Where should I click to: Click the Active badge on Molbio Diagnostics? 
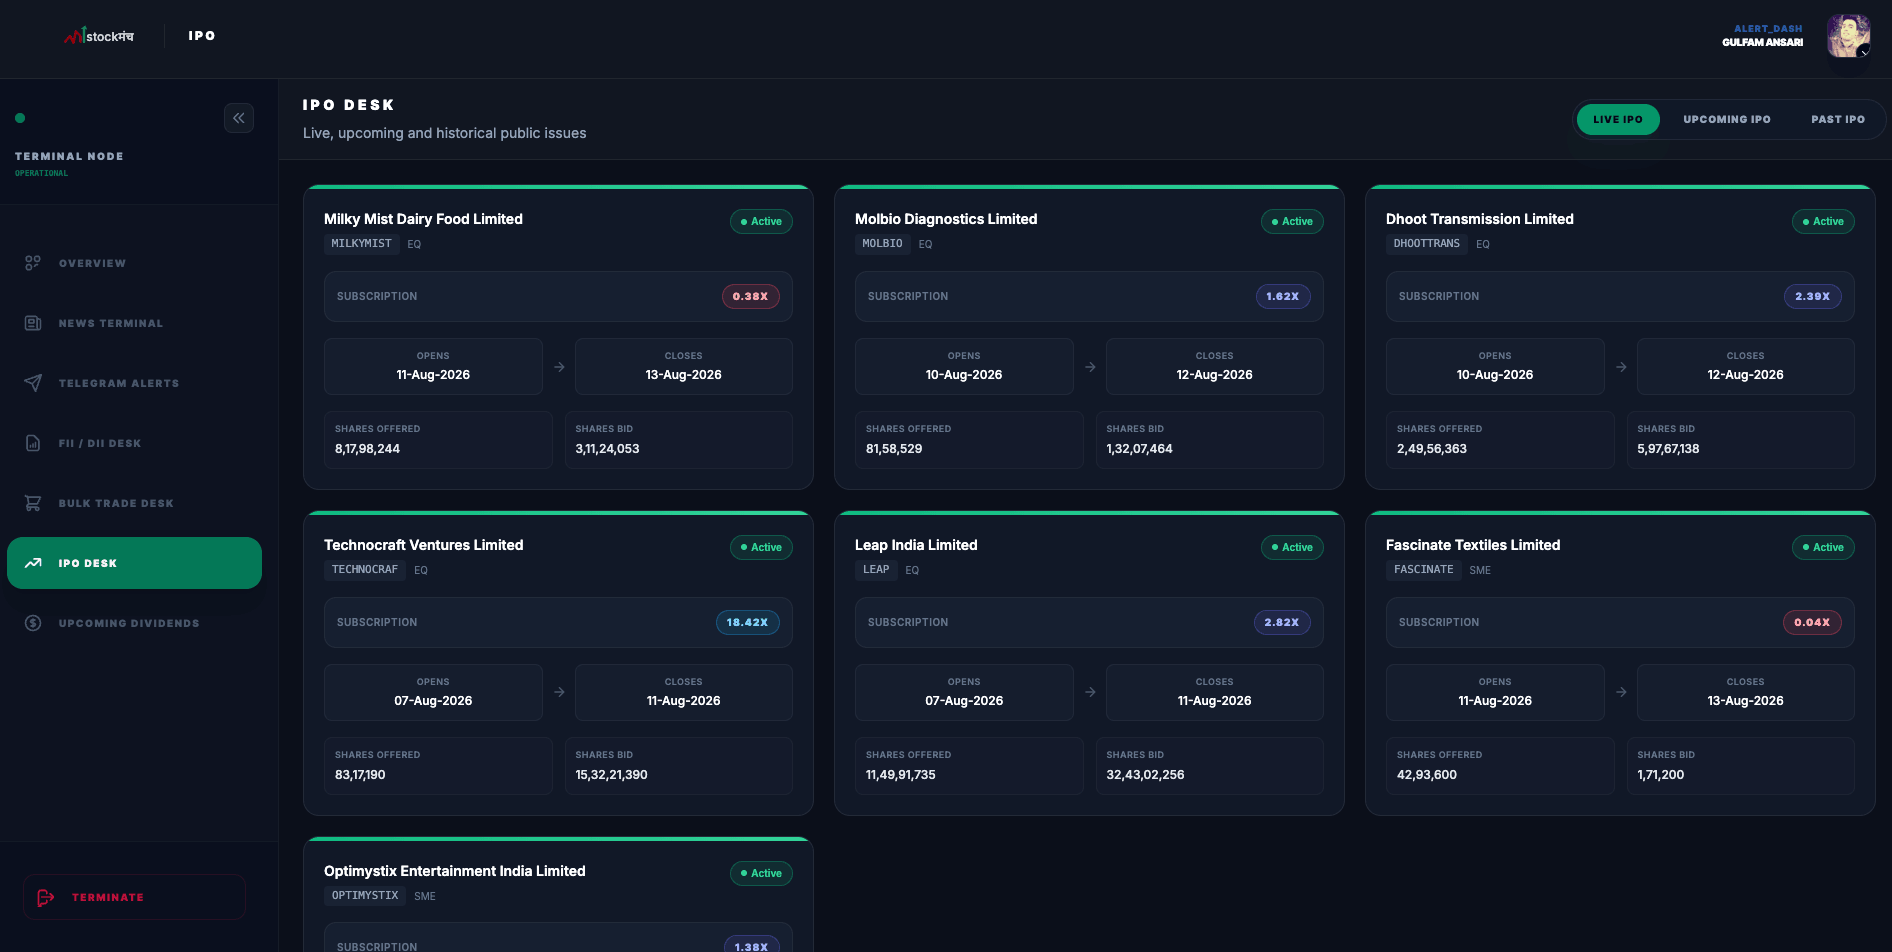(1292, 221)
